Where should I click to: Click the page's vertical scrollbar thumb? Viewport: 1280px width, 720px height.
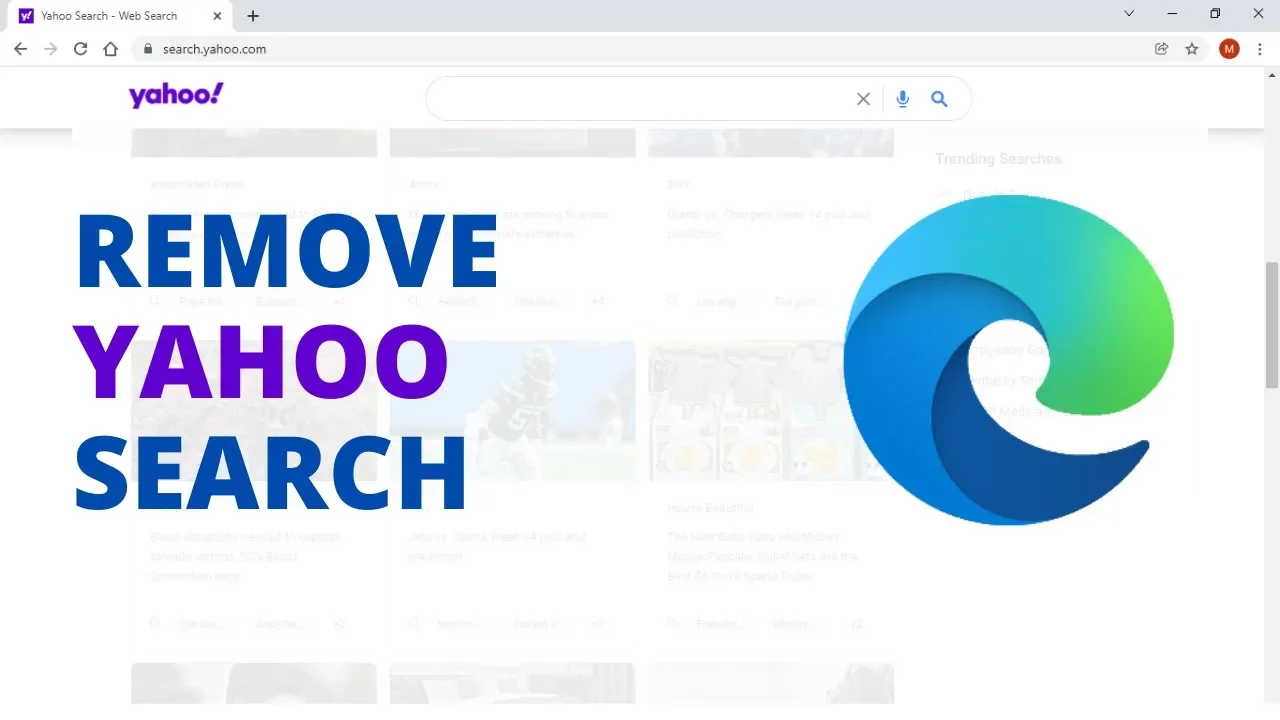tap(1272, 325)
